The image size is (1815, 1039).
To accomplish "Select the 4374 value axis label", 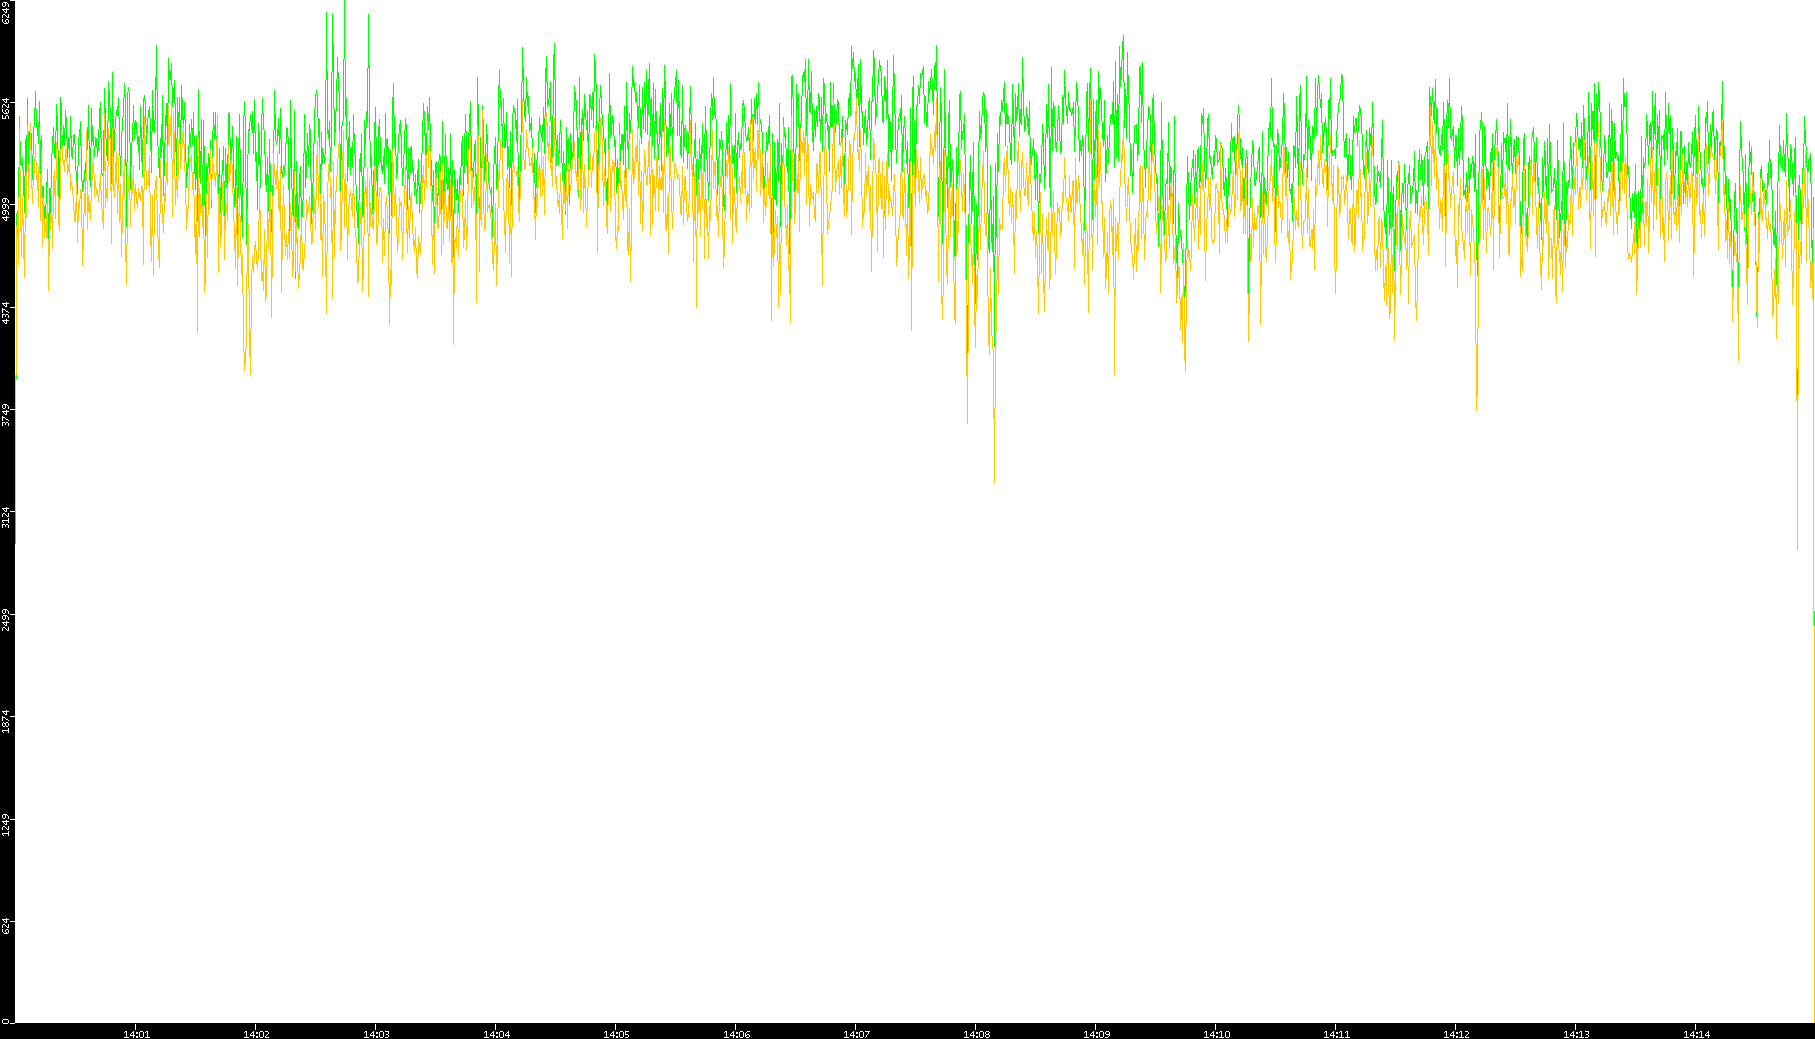I will pos(7,313).
